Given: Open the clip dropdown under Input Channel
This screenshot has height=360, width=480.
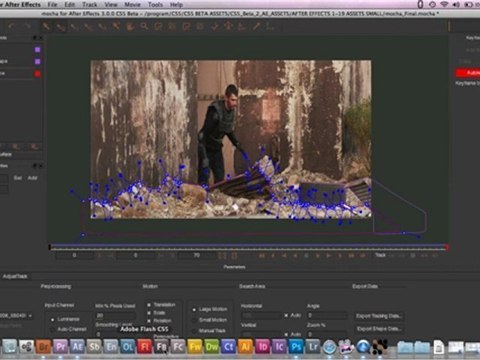Looking at the screenshot, I should click(x=16, y=315).
